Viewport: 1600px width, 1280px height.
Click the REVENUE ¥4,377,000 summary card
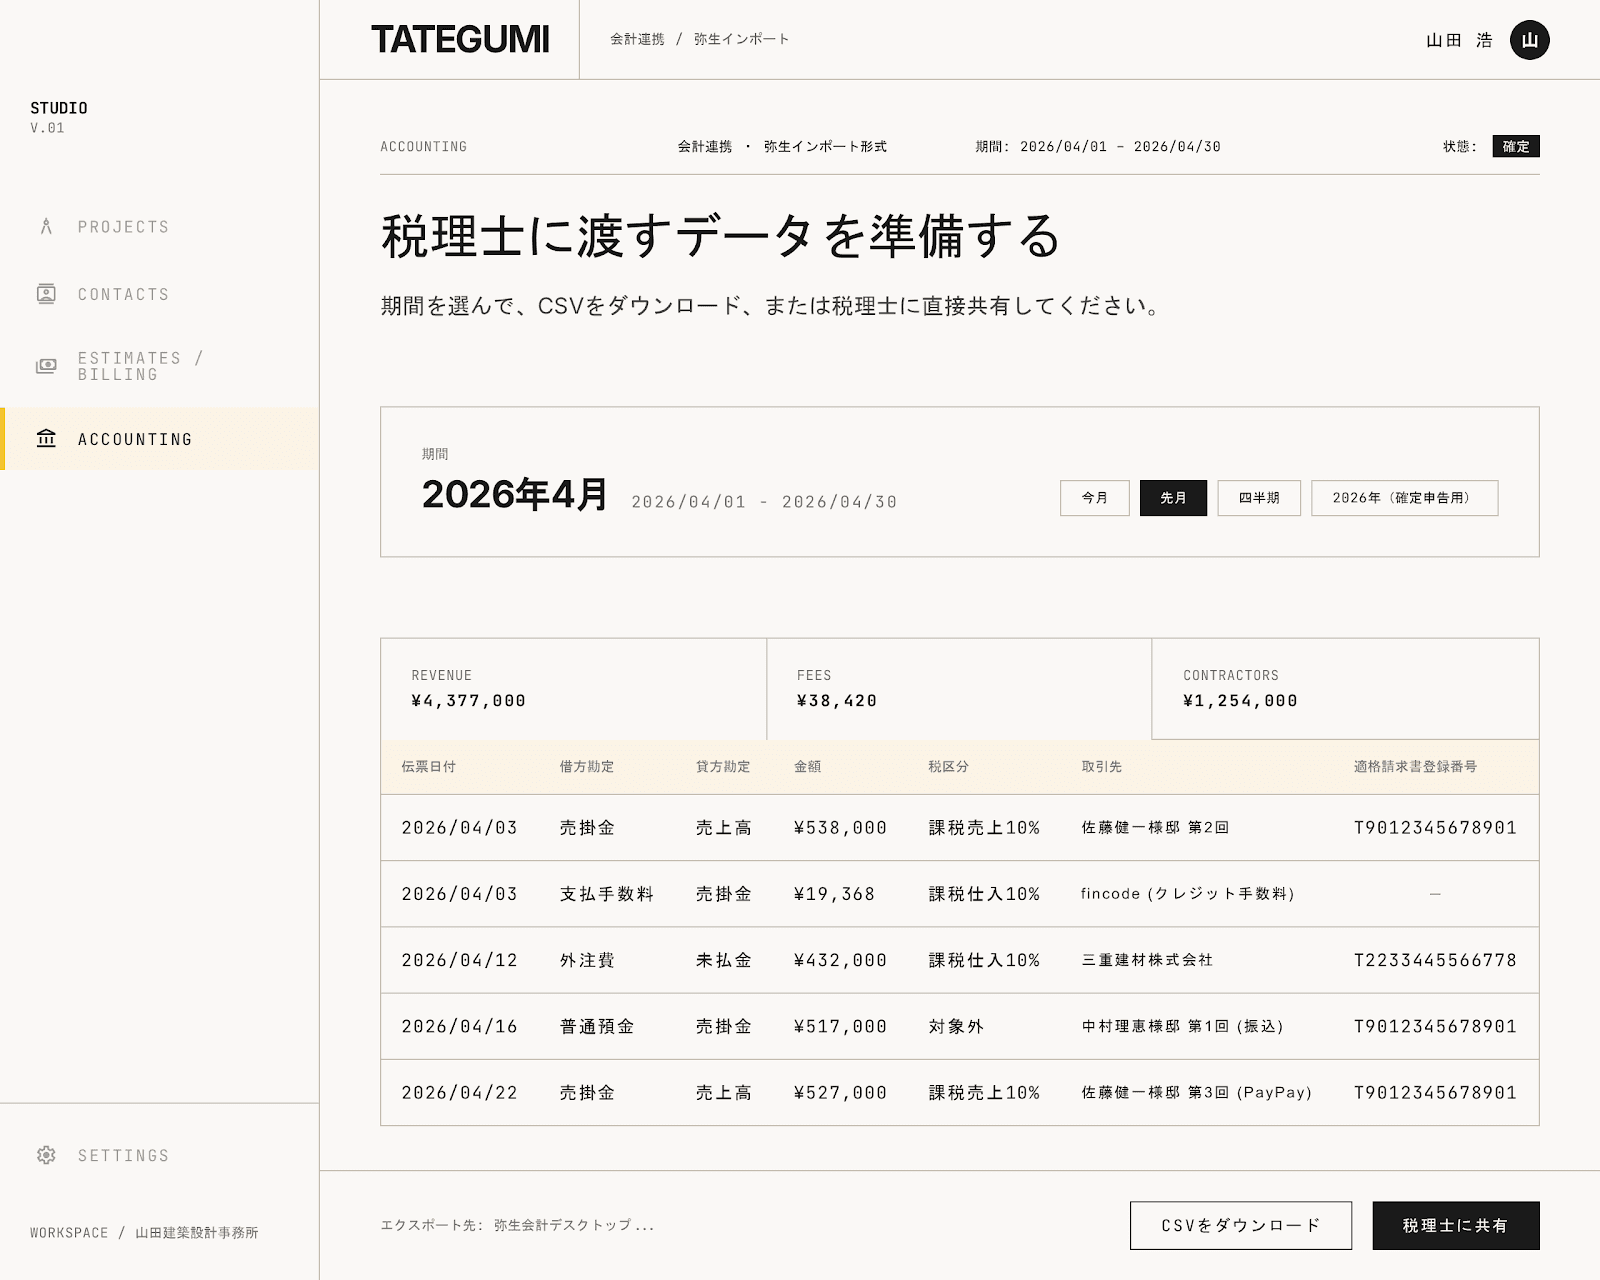(573, 689)
